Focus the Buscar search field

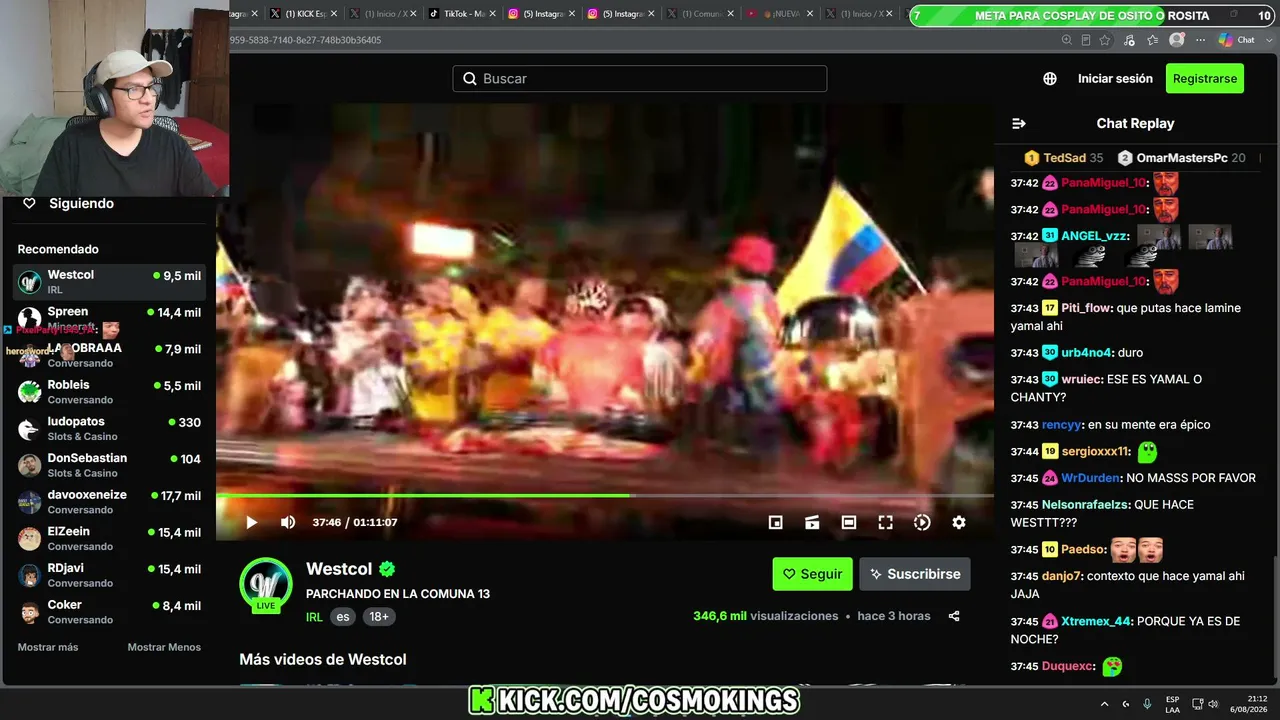point(640,79)
